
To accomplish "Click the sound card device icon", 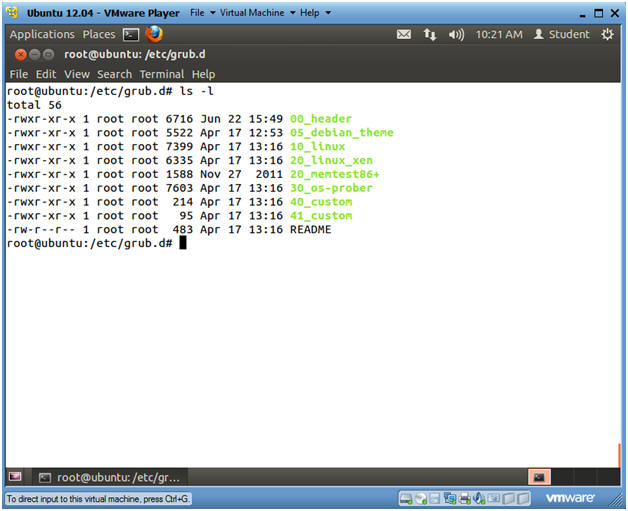I will tap(479, 499).
